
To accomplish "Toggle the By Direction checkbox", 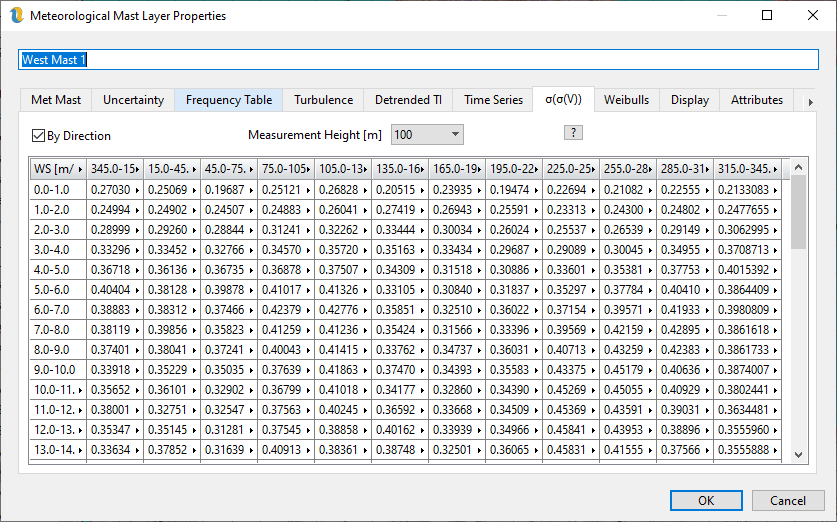I will pos(39,135).
